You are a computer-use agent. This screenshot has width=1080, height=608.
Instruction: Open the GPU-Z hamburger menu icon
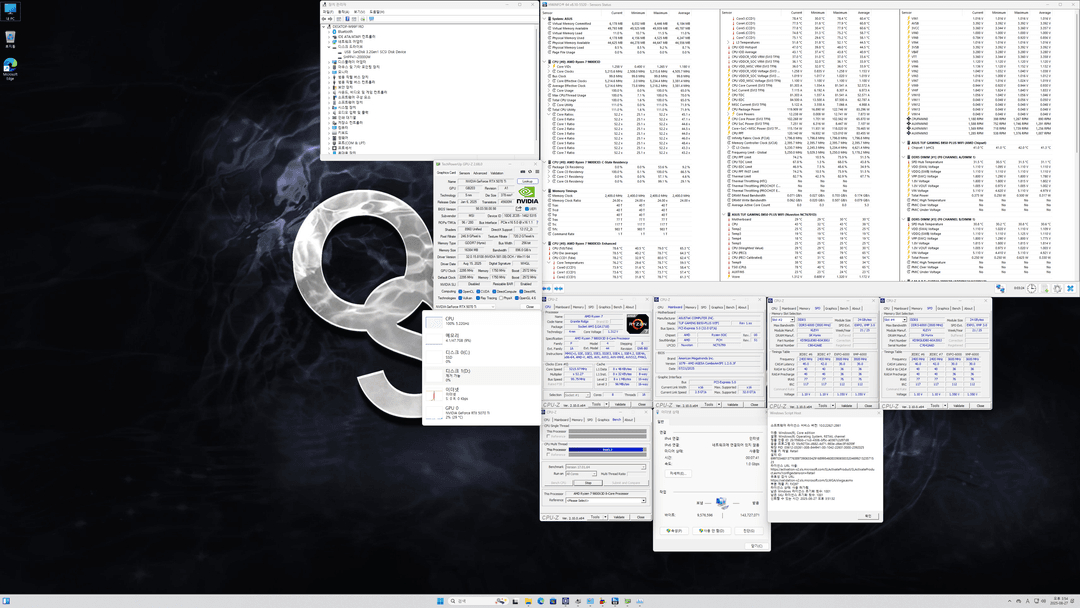tap(537, 171)
